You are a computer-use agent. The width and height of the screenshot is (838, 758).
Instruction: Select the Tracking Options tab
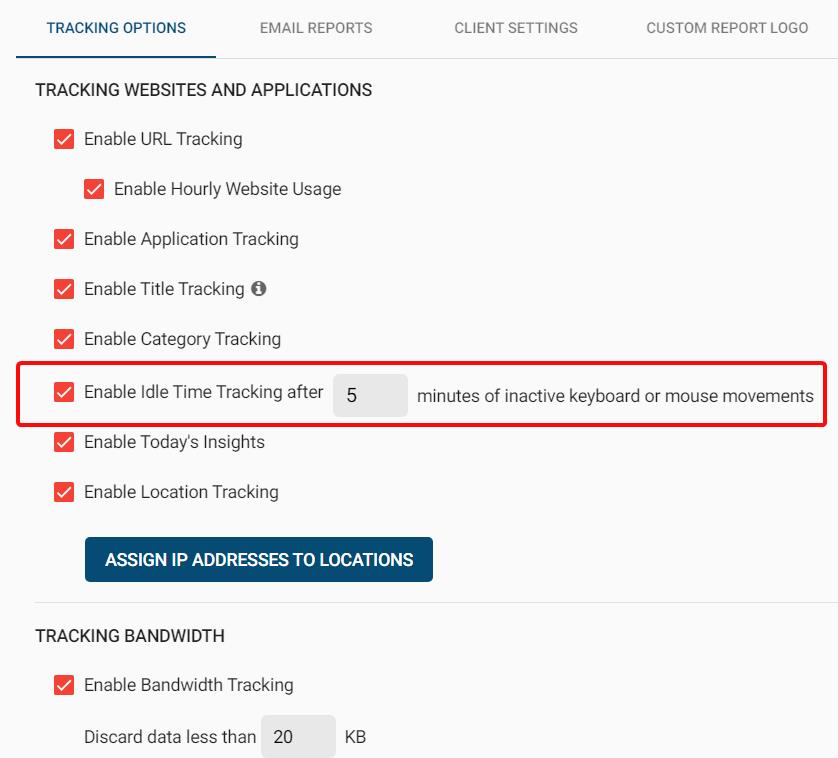[116, 28]
